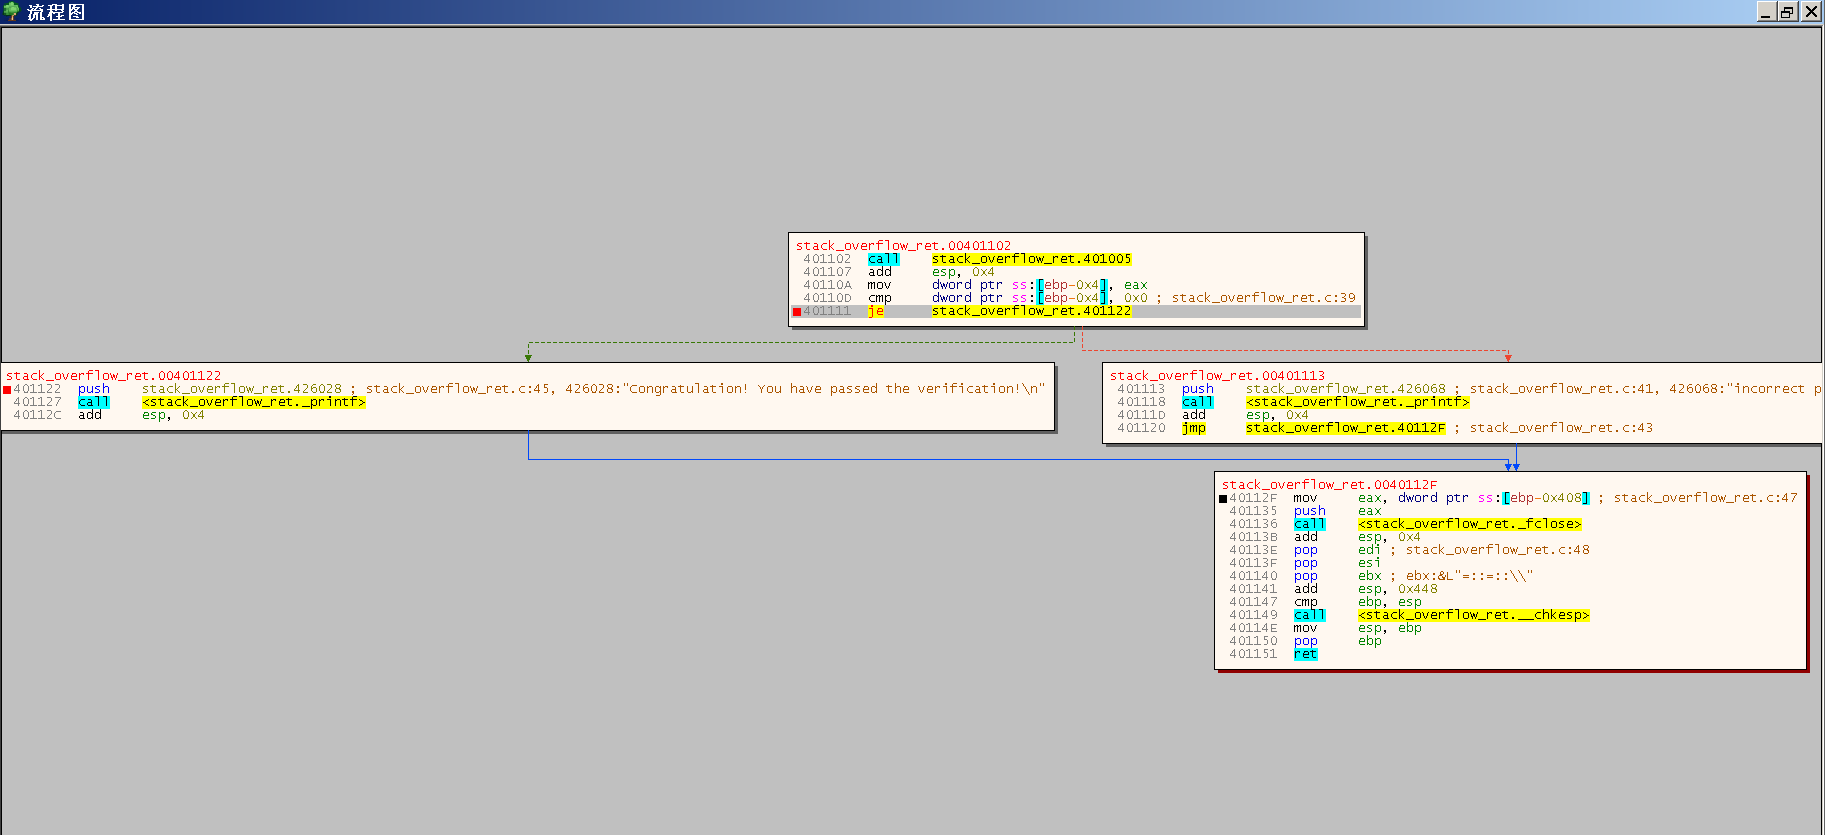Click the red breakpoint marker at address 401122
Screen dimensions: 1825x835
[8, 390]
